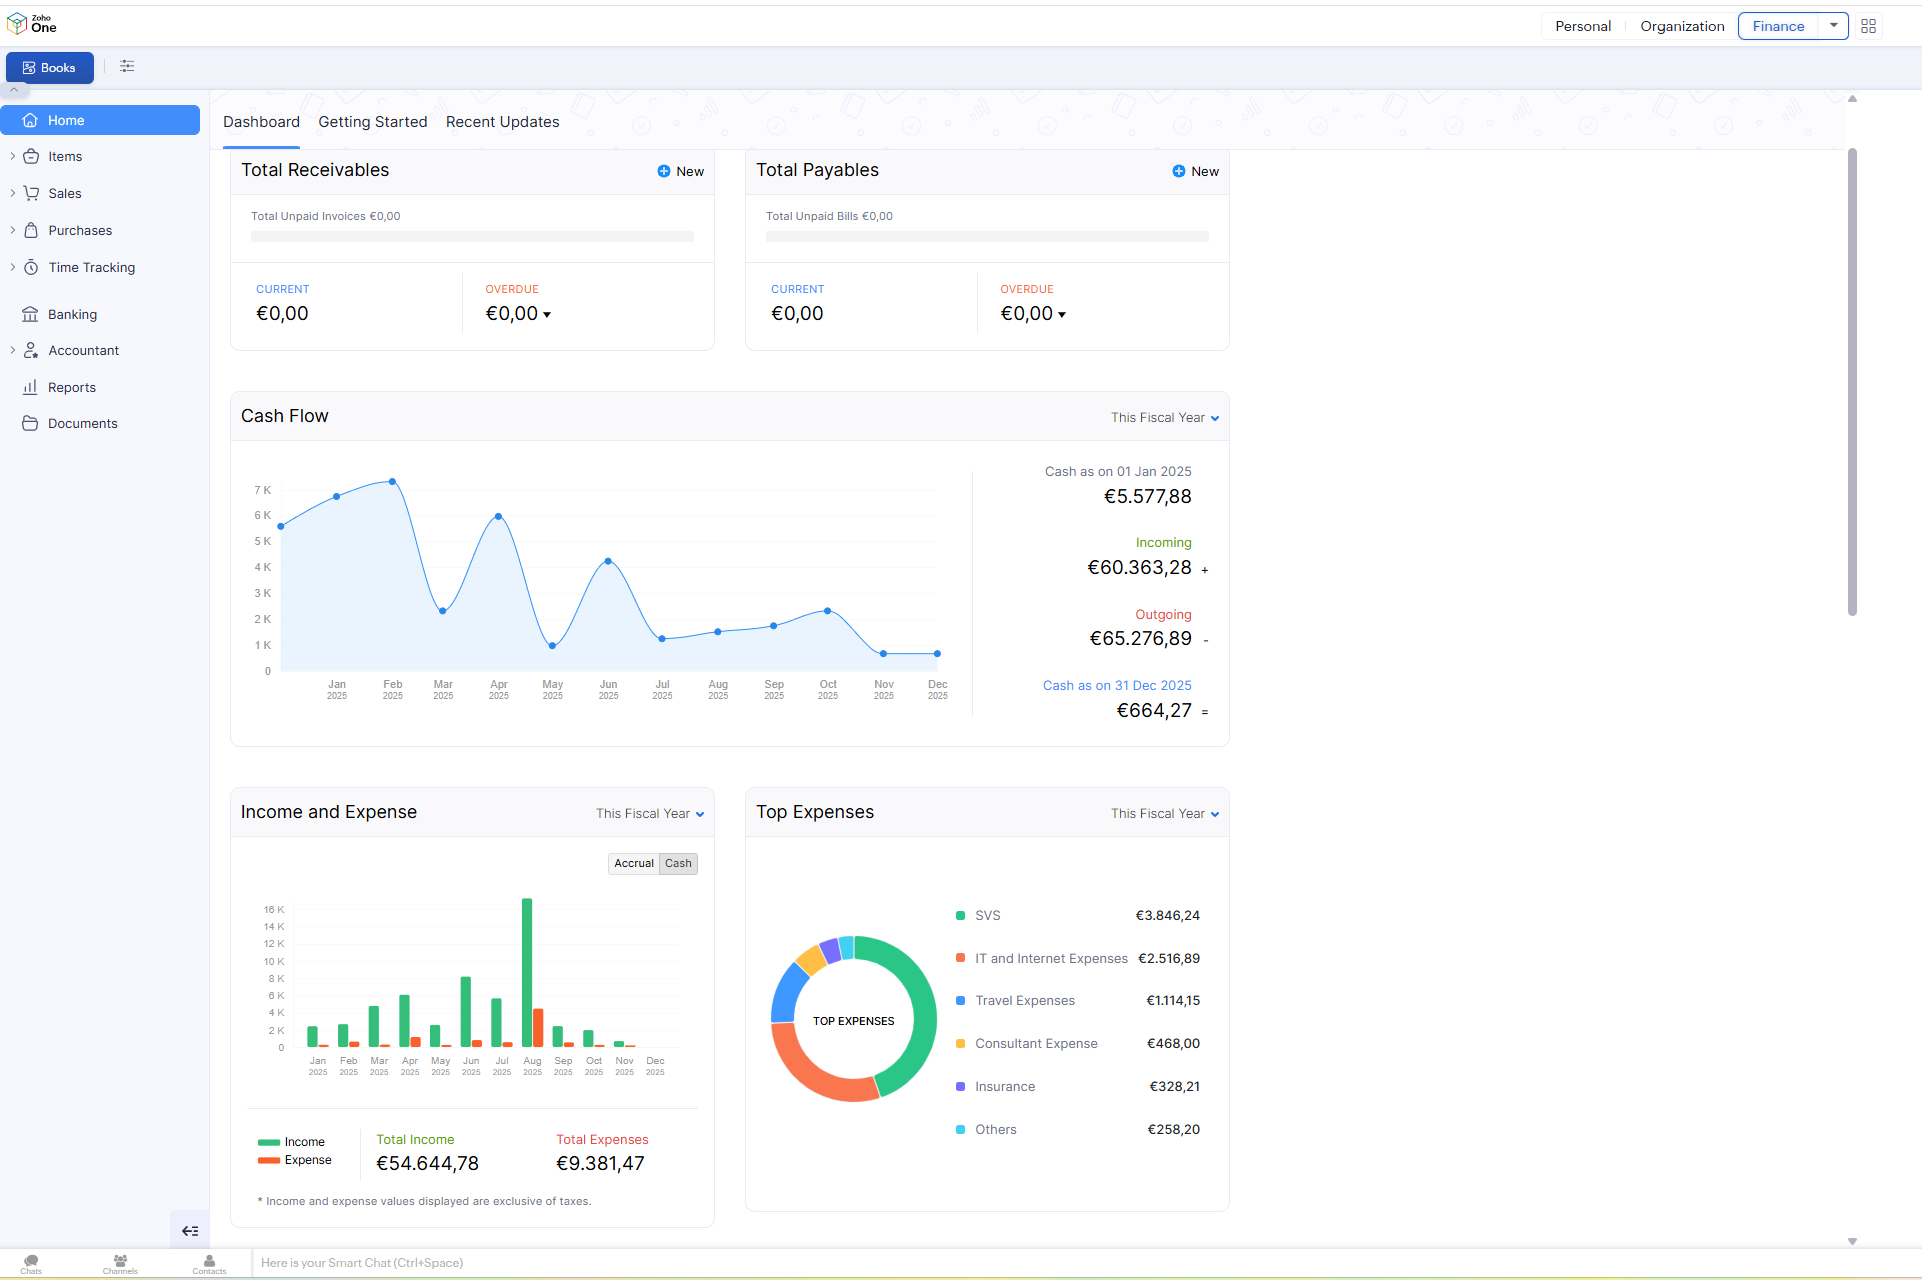Open the apps grid icon
Viewport: 1922px width, 1280px height.
pos(1868,26)
